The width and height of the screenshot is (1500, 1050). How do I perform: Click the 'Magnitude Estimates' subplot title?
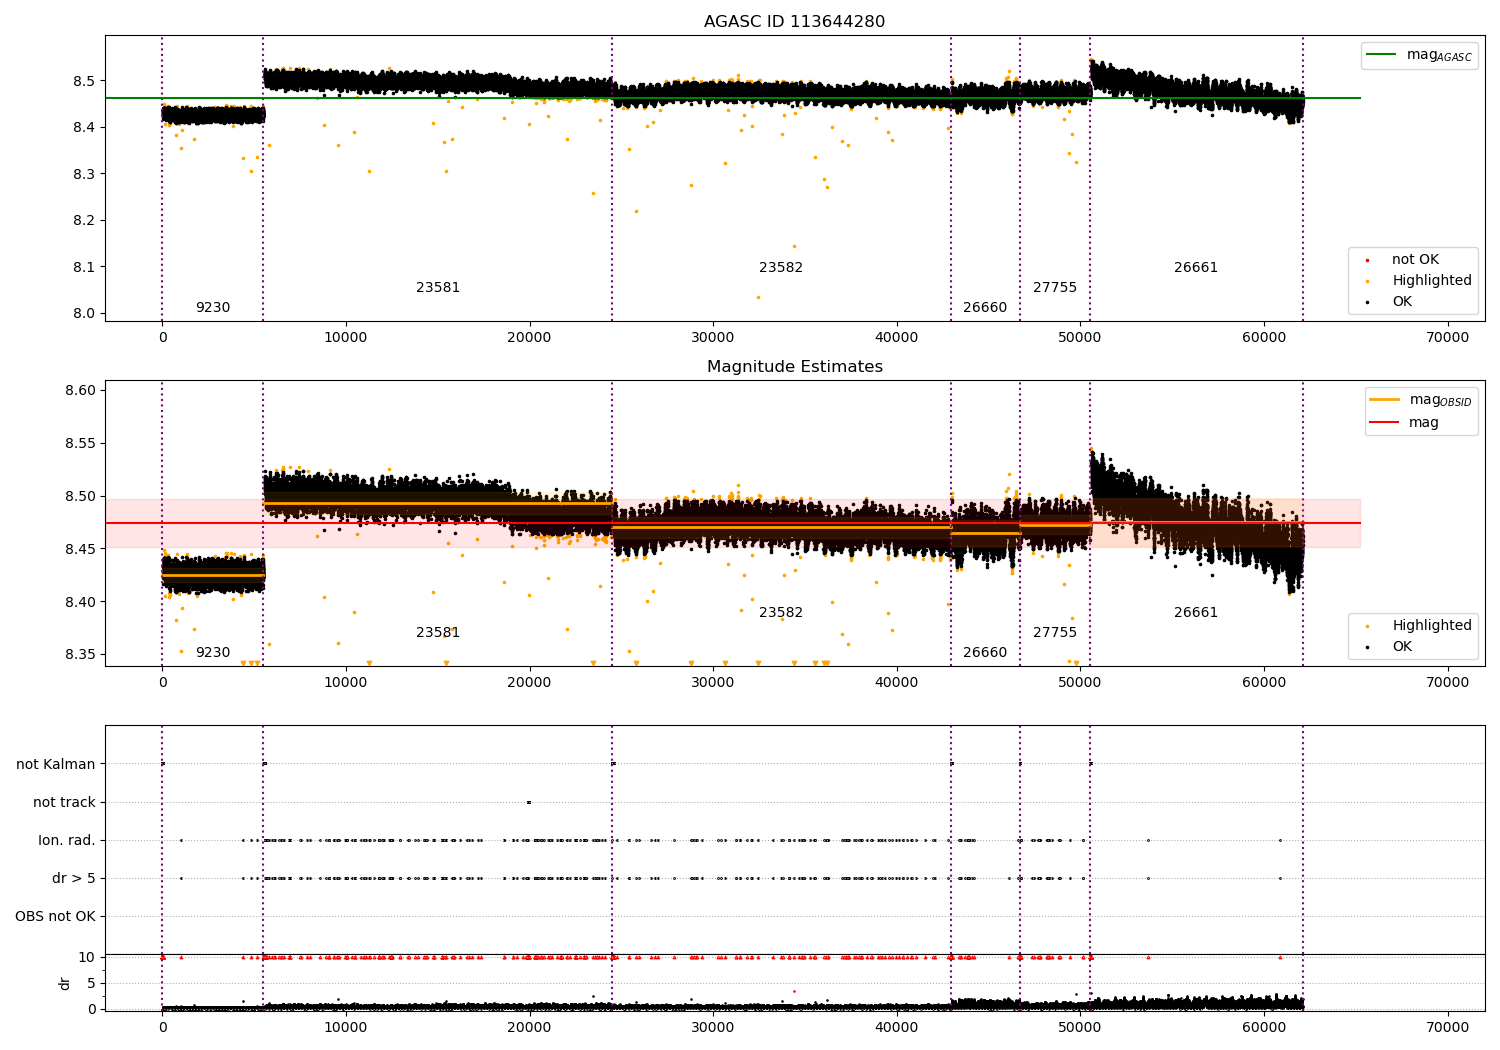tap(794, 367)
